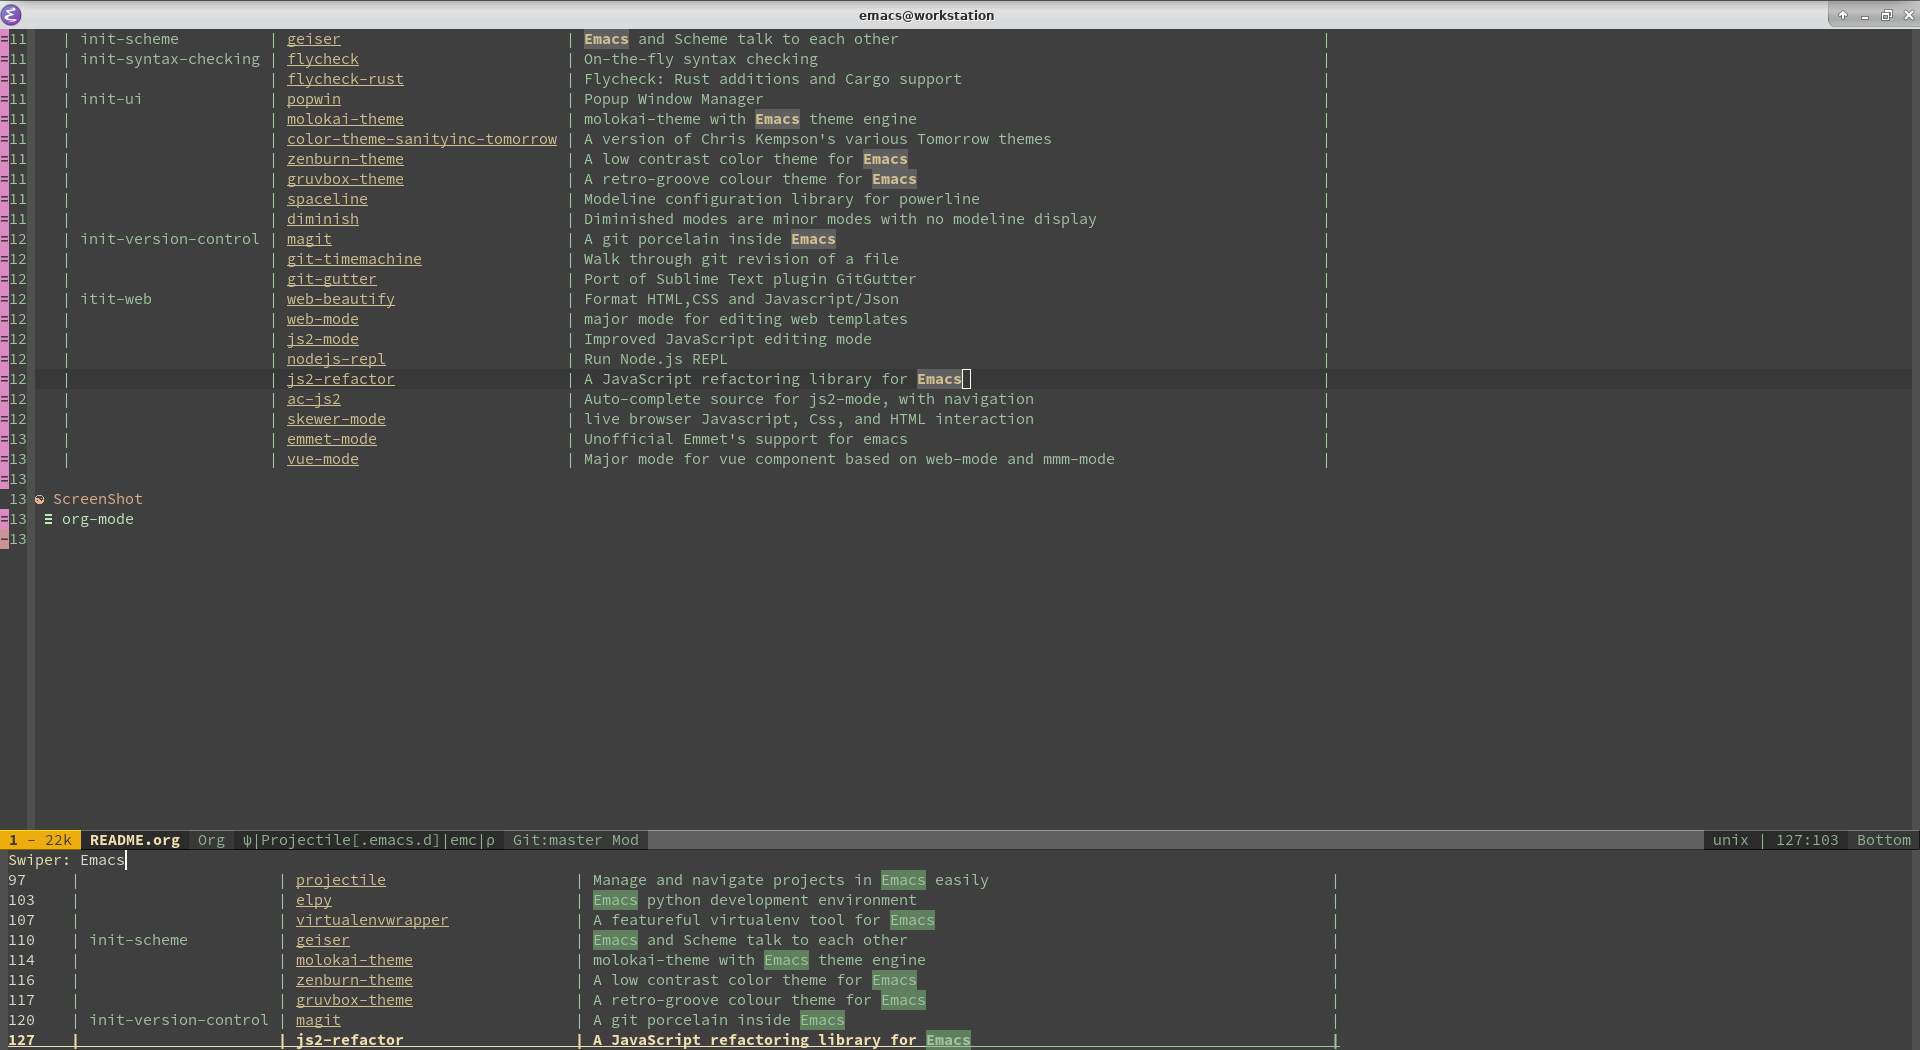This screenshot has height=1050, width=1920.
Task: Open the flycheck-rust link
Action: point(346,79)
